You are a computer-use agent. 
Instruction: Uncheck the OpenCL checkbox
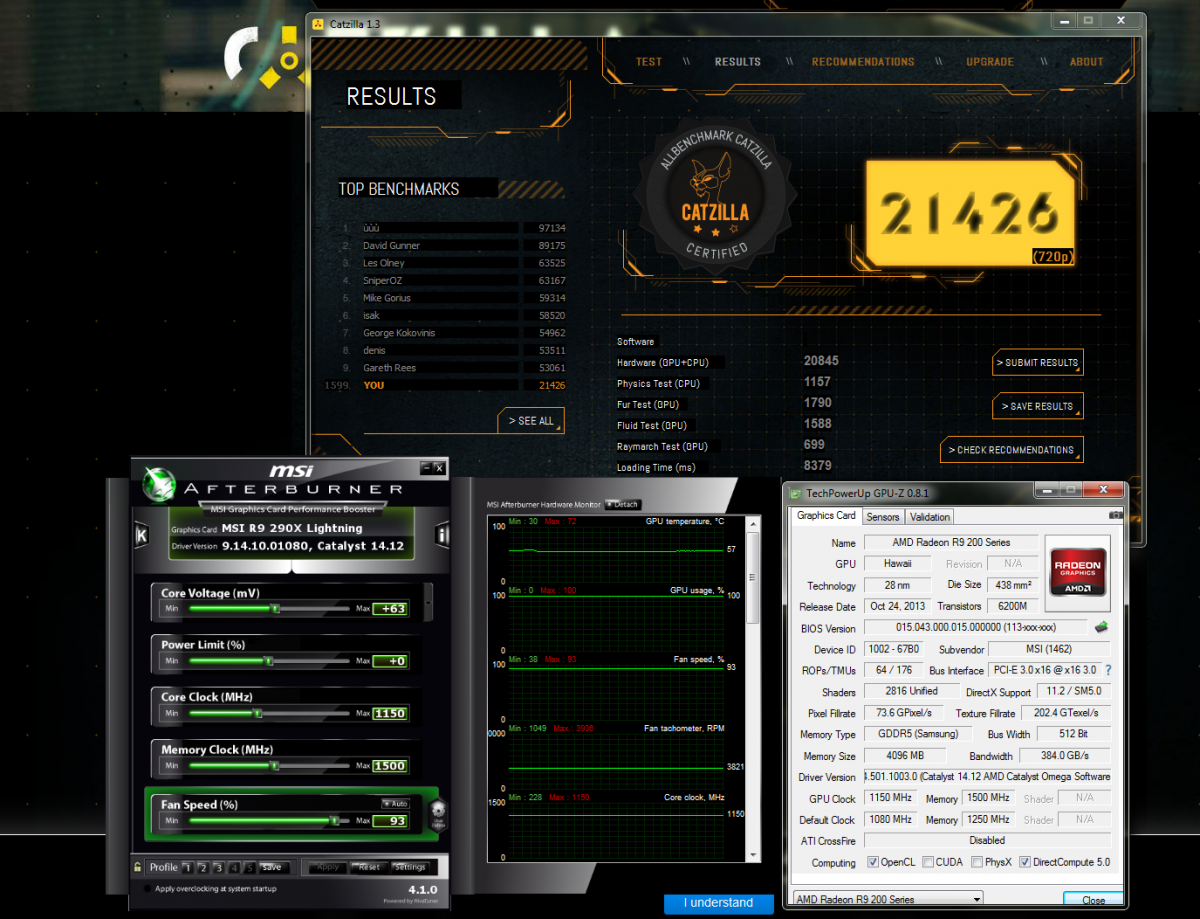[x=874, y=862]
